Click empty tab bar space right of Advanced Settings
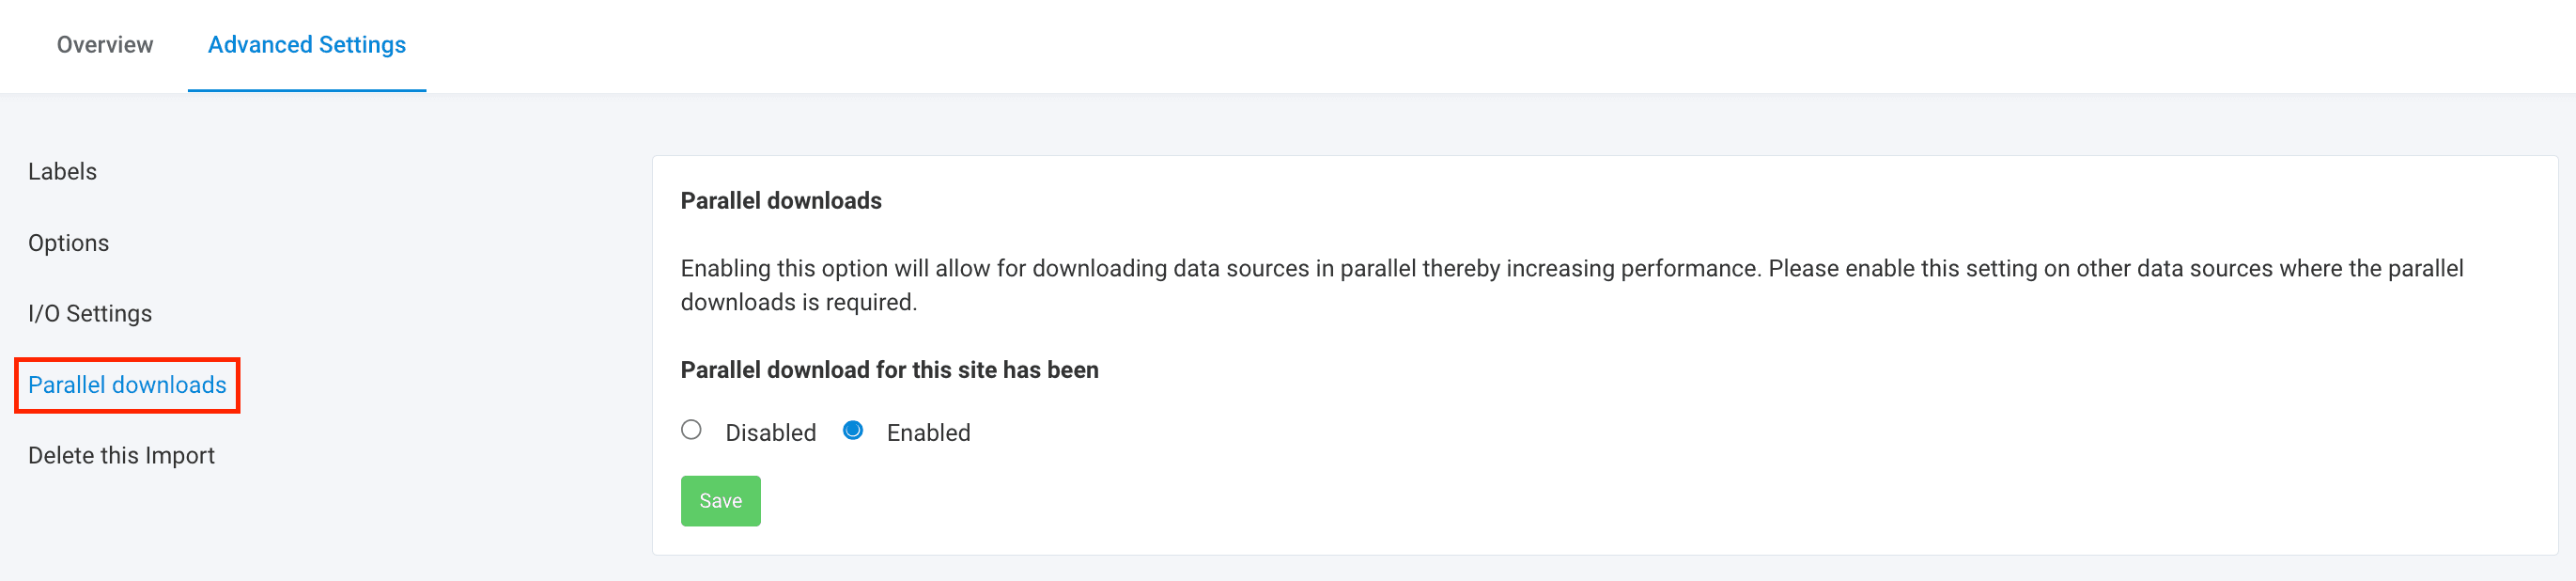 click(1400, 45)
